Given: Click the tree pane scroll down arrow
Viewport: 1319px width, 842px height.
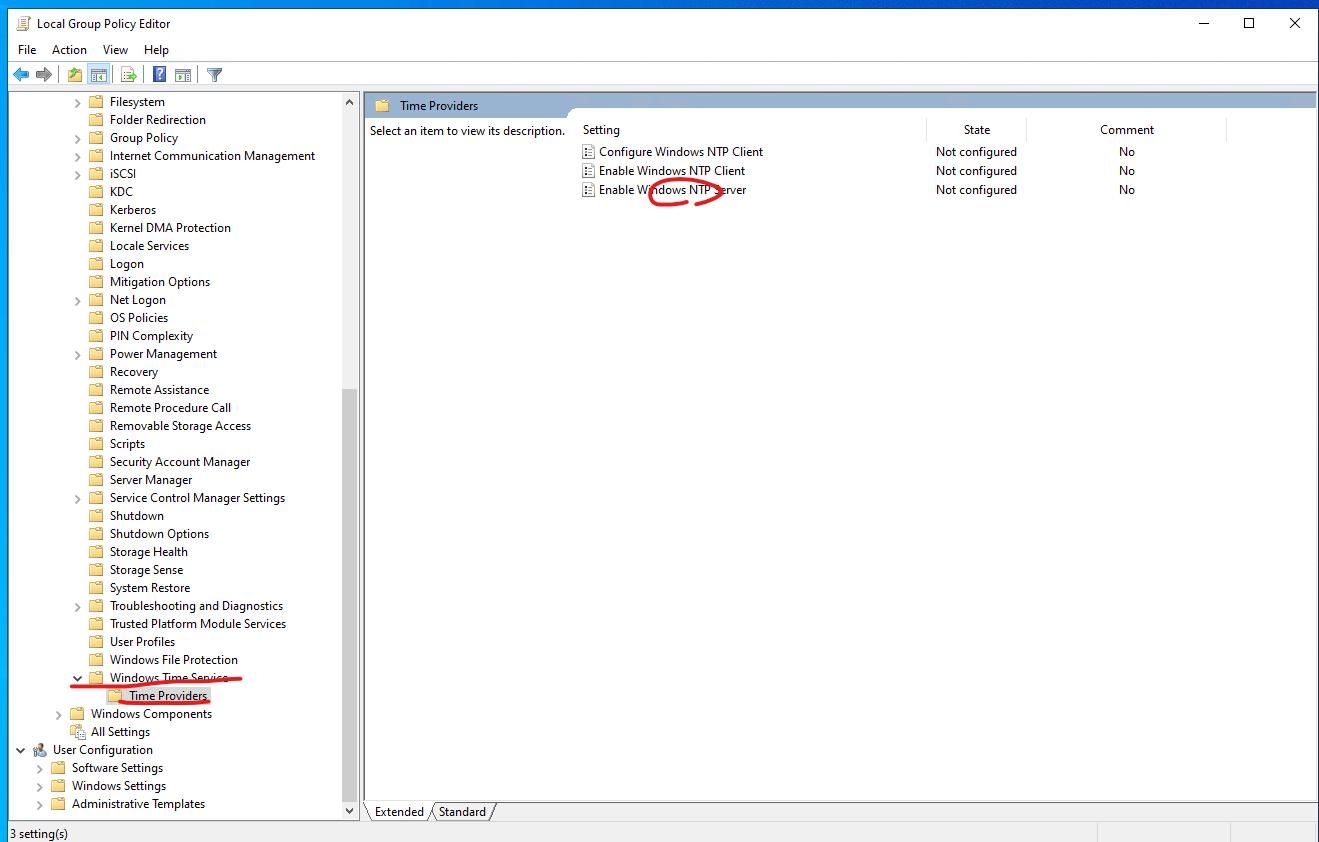Looking at the screenshot, I should [349, 811].
